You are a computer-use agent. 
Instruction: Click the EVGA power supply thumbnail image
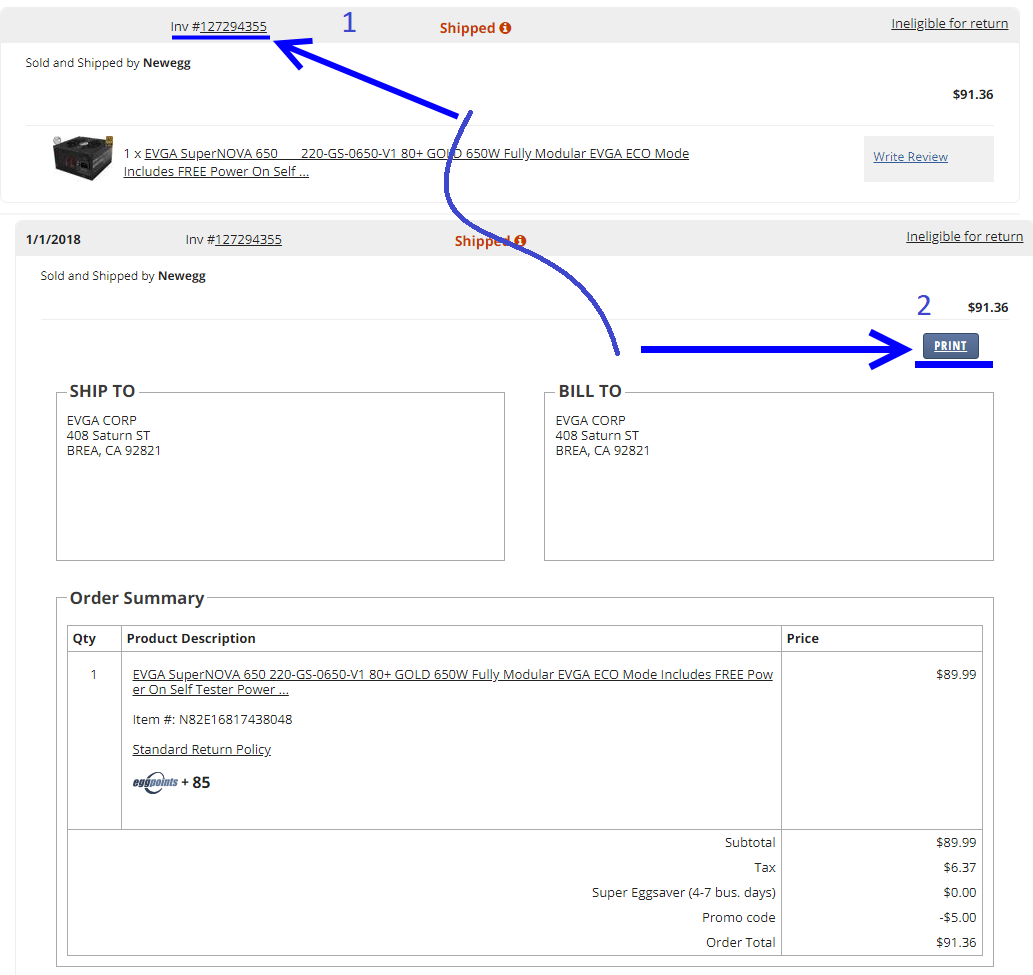pos(82,157)
